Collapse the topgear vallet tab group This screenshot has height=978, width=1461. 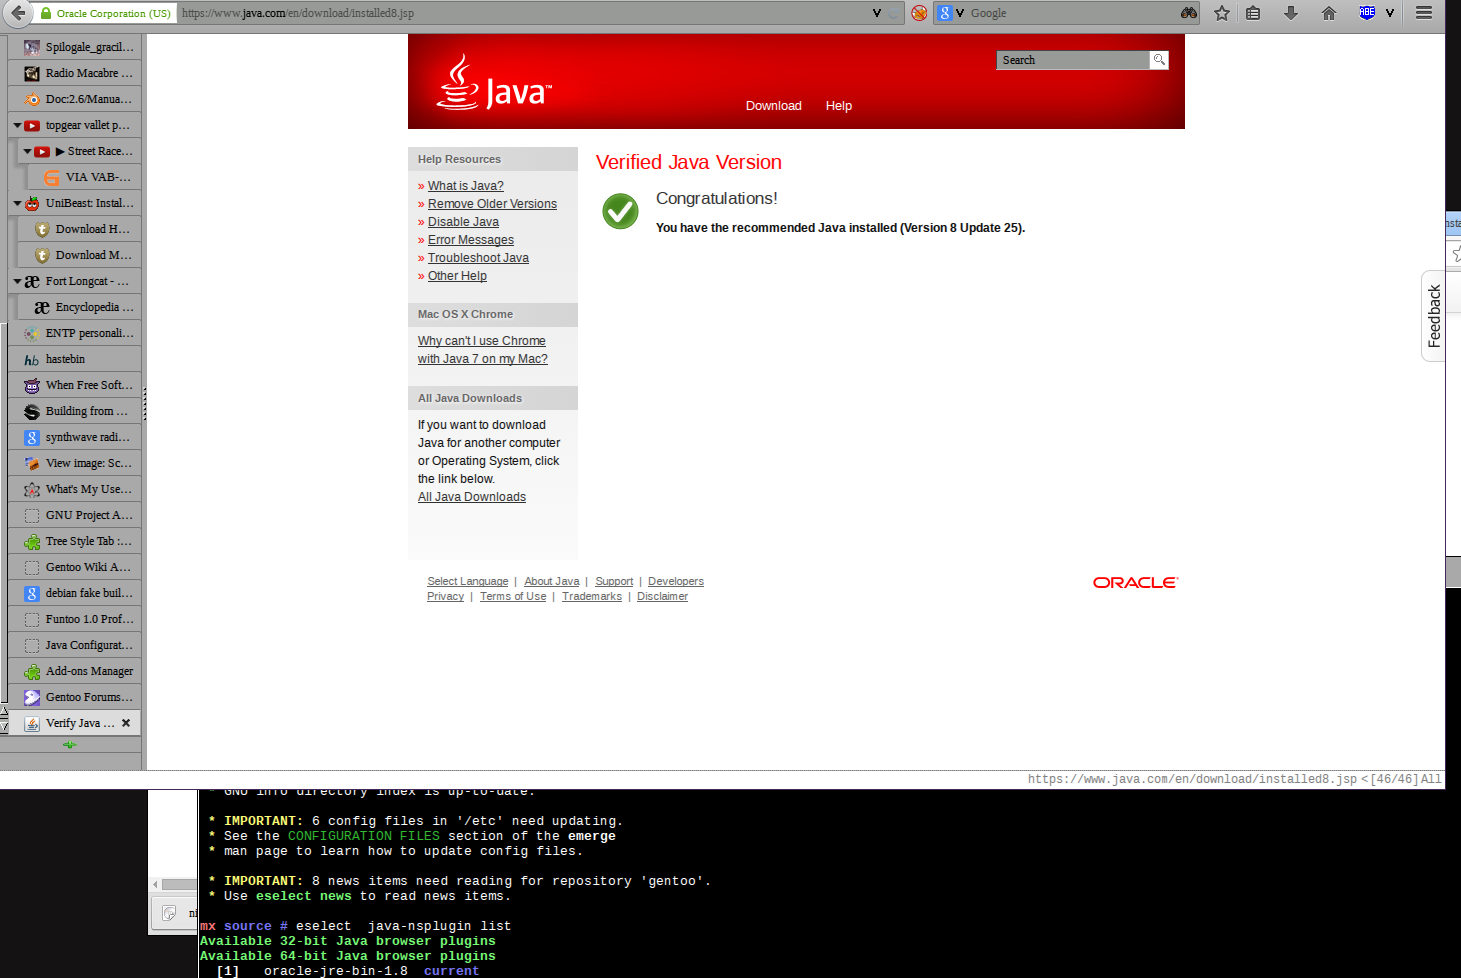[17, 125]
